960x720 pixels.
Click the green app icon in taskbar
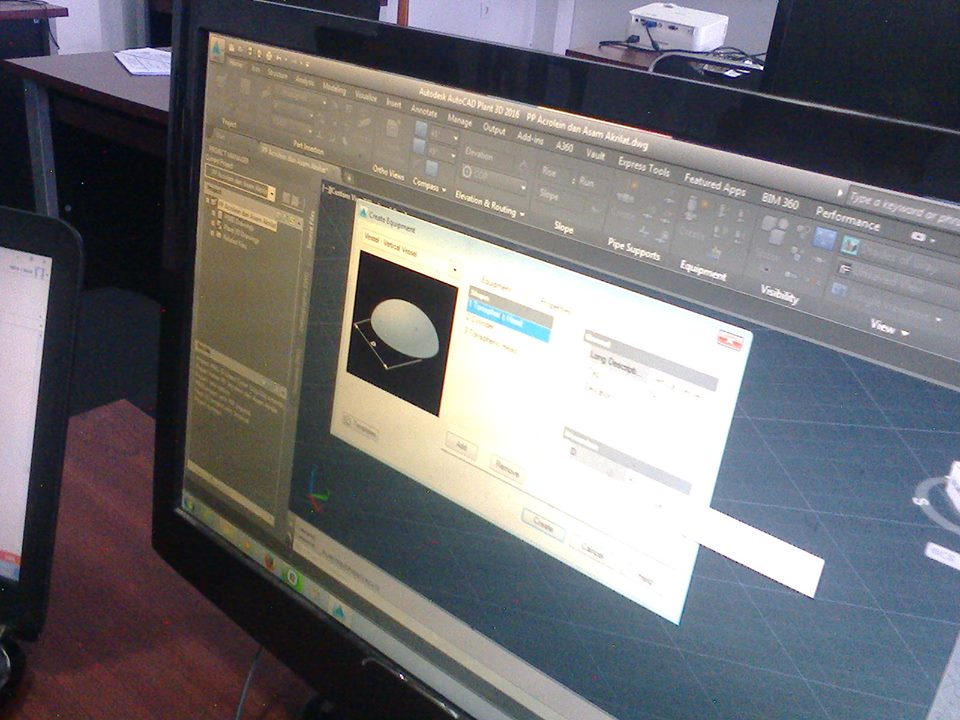pyautogui.click(x=293, y=577)
